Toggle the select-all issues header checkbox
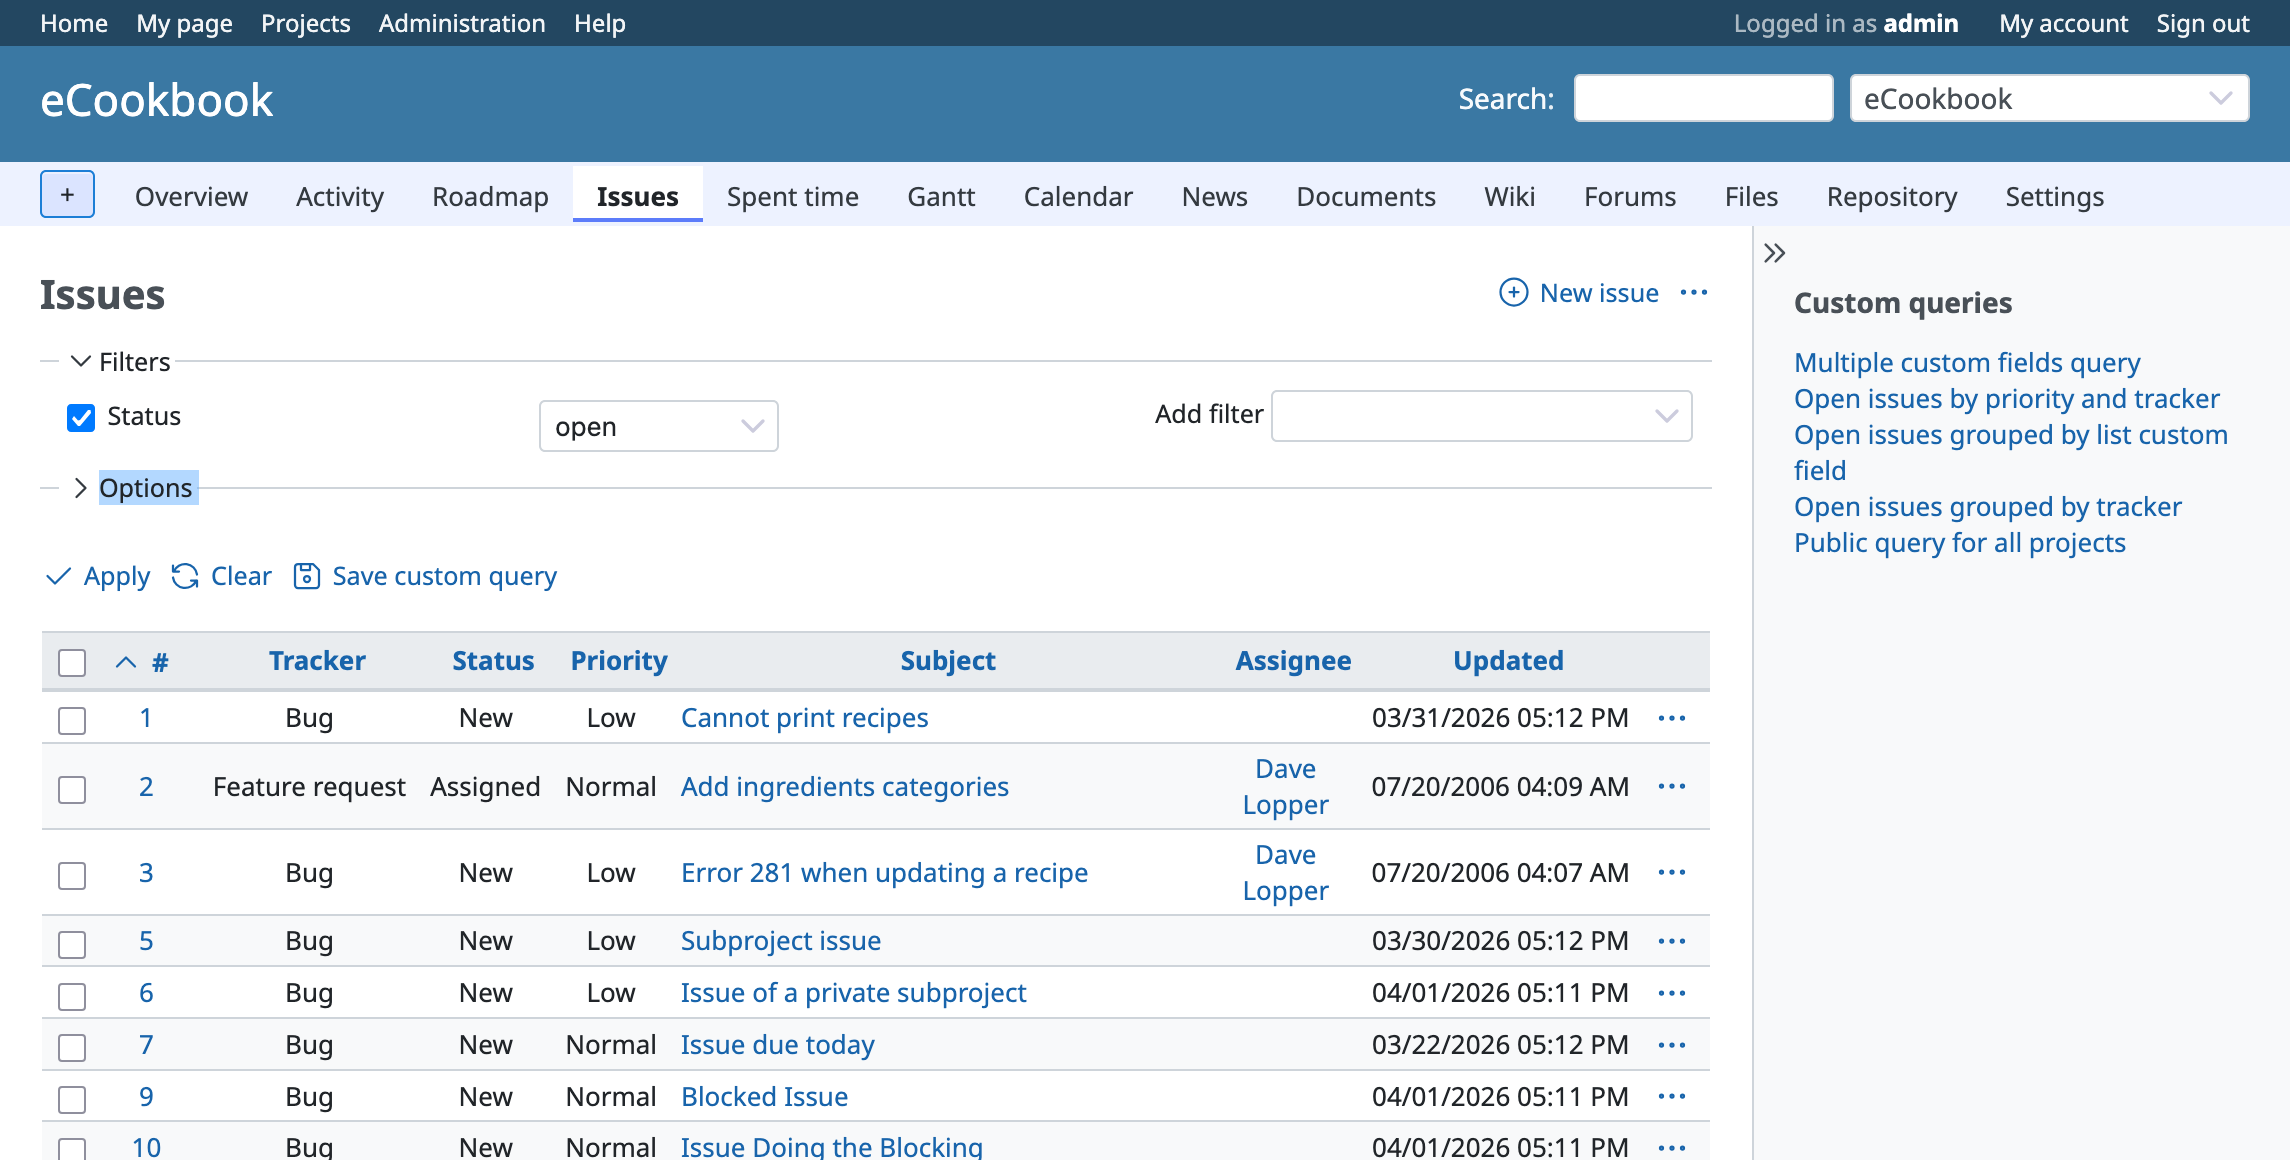This screenshot has height=1160, width=2290. (x=72, y=662)
